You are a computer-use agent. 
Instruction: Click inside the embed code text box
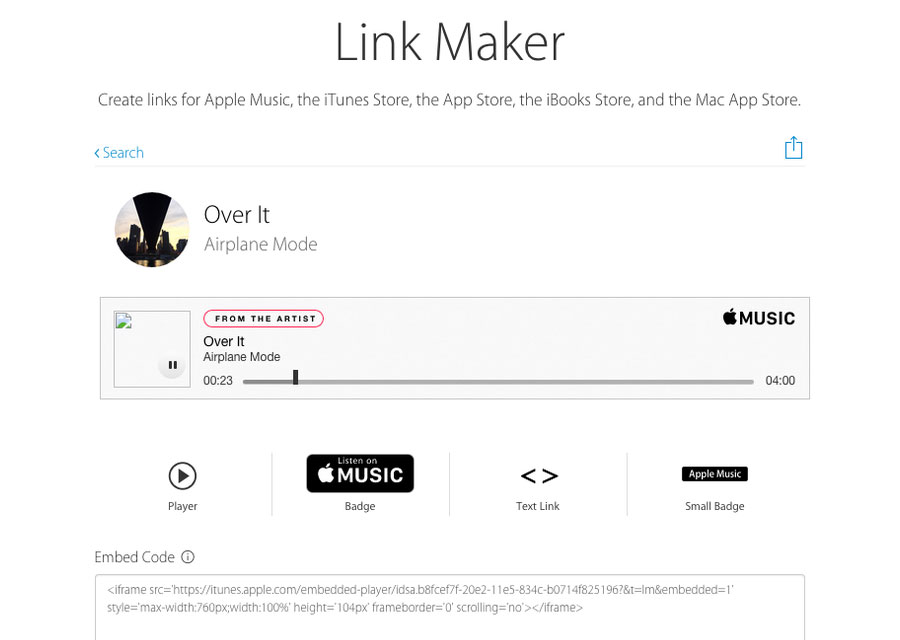click(449, 607)
